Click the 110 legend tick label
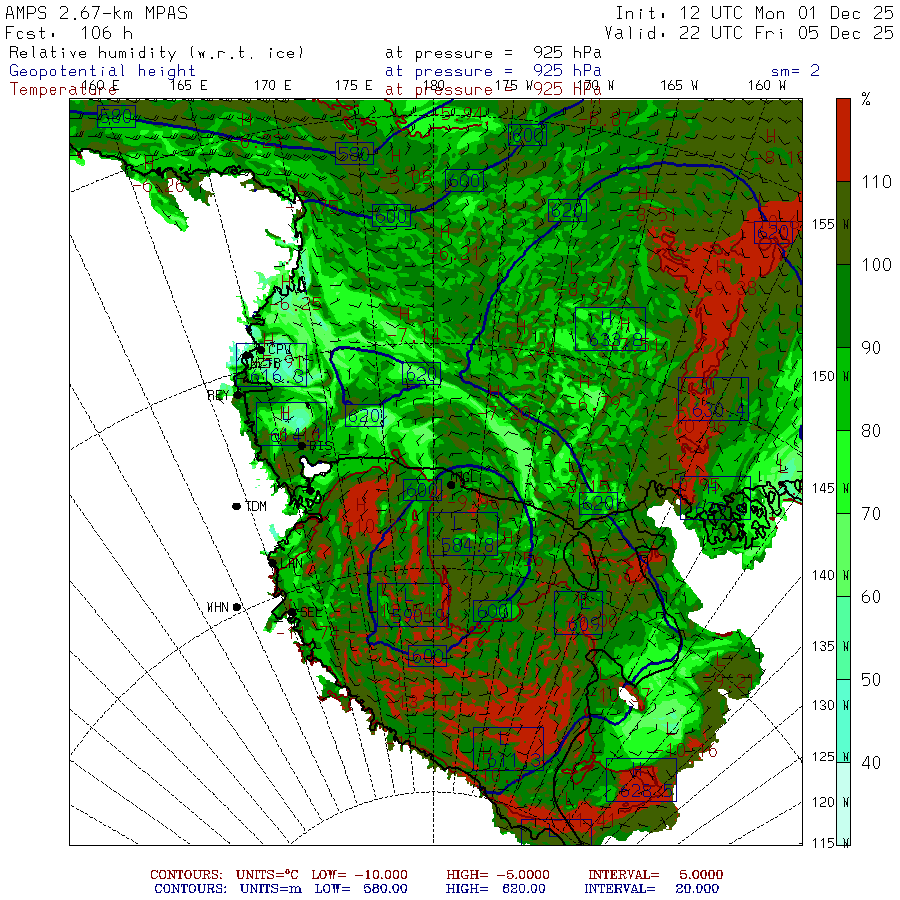900x900 pixels. coord(876,182)
